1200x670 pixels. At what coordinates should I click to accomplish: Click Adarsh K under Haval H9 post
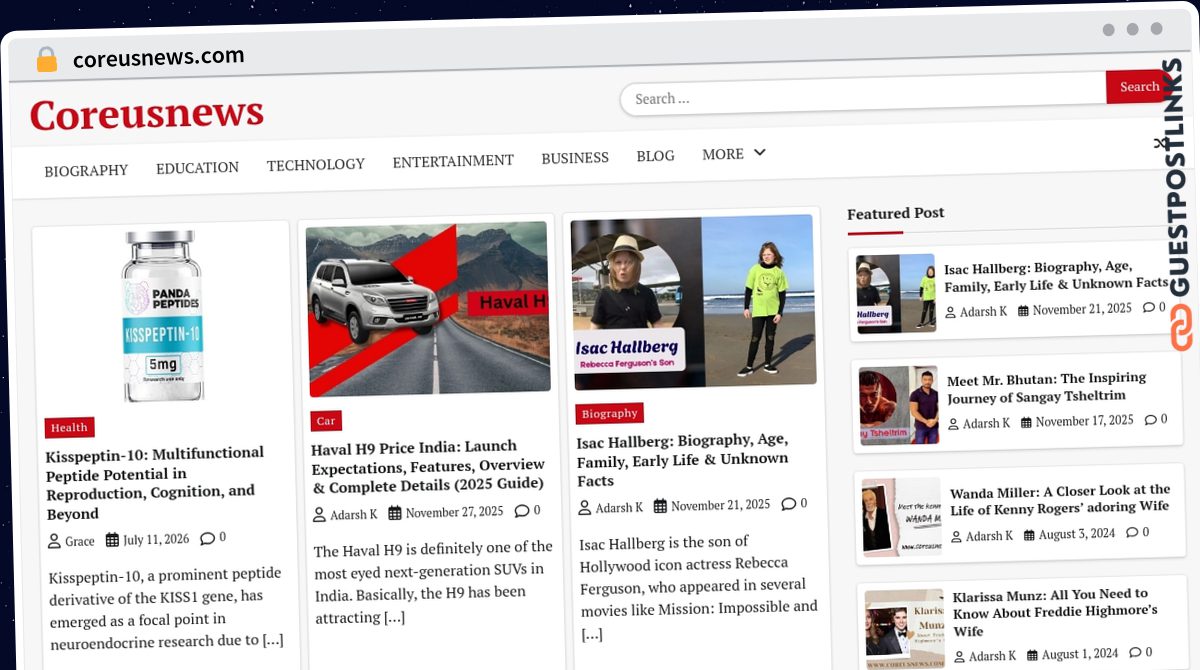[x=354, y=514]
